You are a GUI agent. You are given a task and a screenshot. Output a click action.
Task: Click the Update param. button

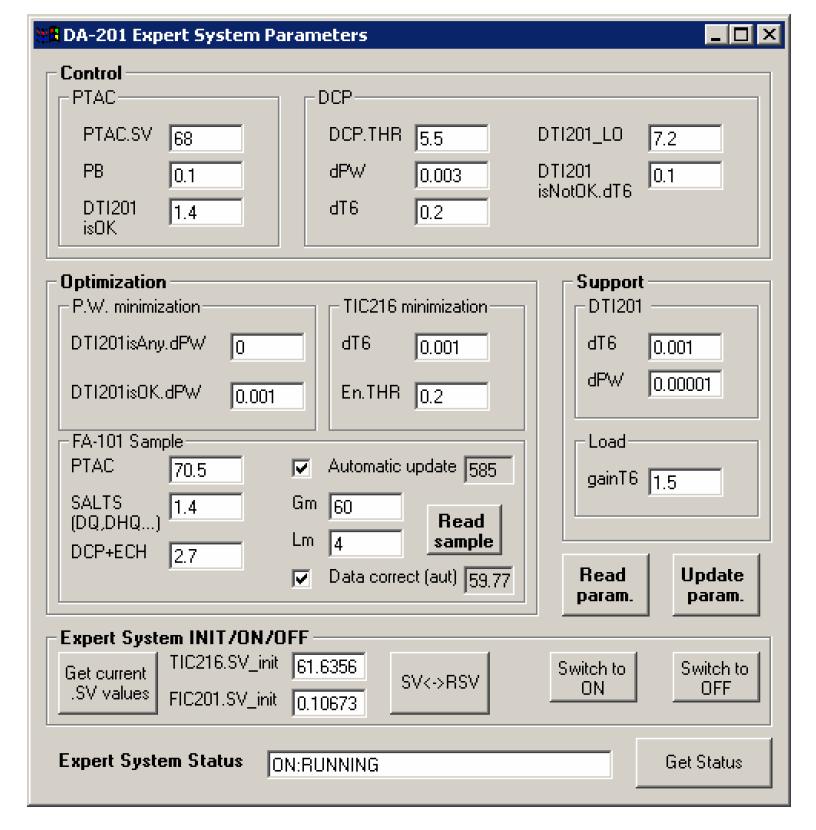[715, 585]
